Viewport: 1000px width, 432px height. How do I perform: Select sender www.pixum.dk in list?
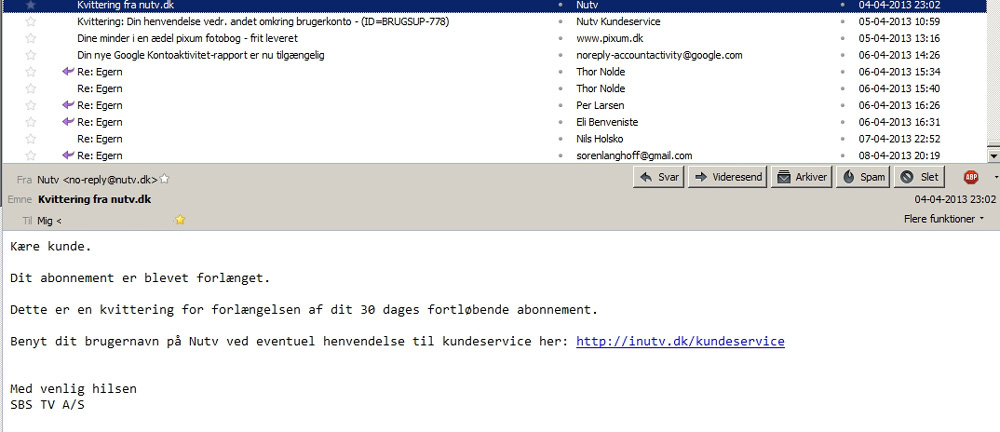tap(609, 38)
